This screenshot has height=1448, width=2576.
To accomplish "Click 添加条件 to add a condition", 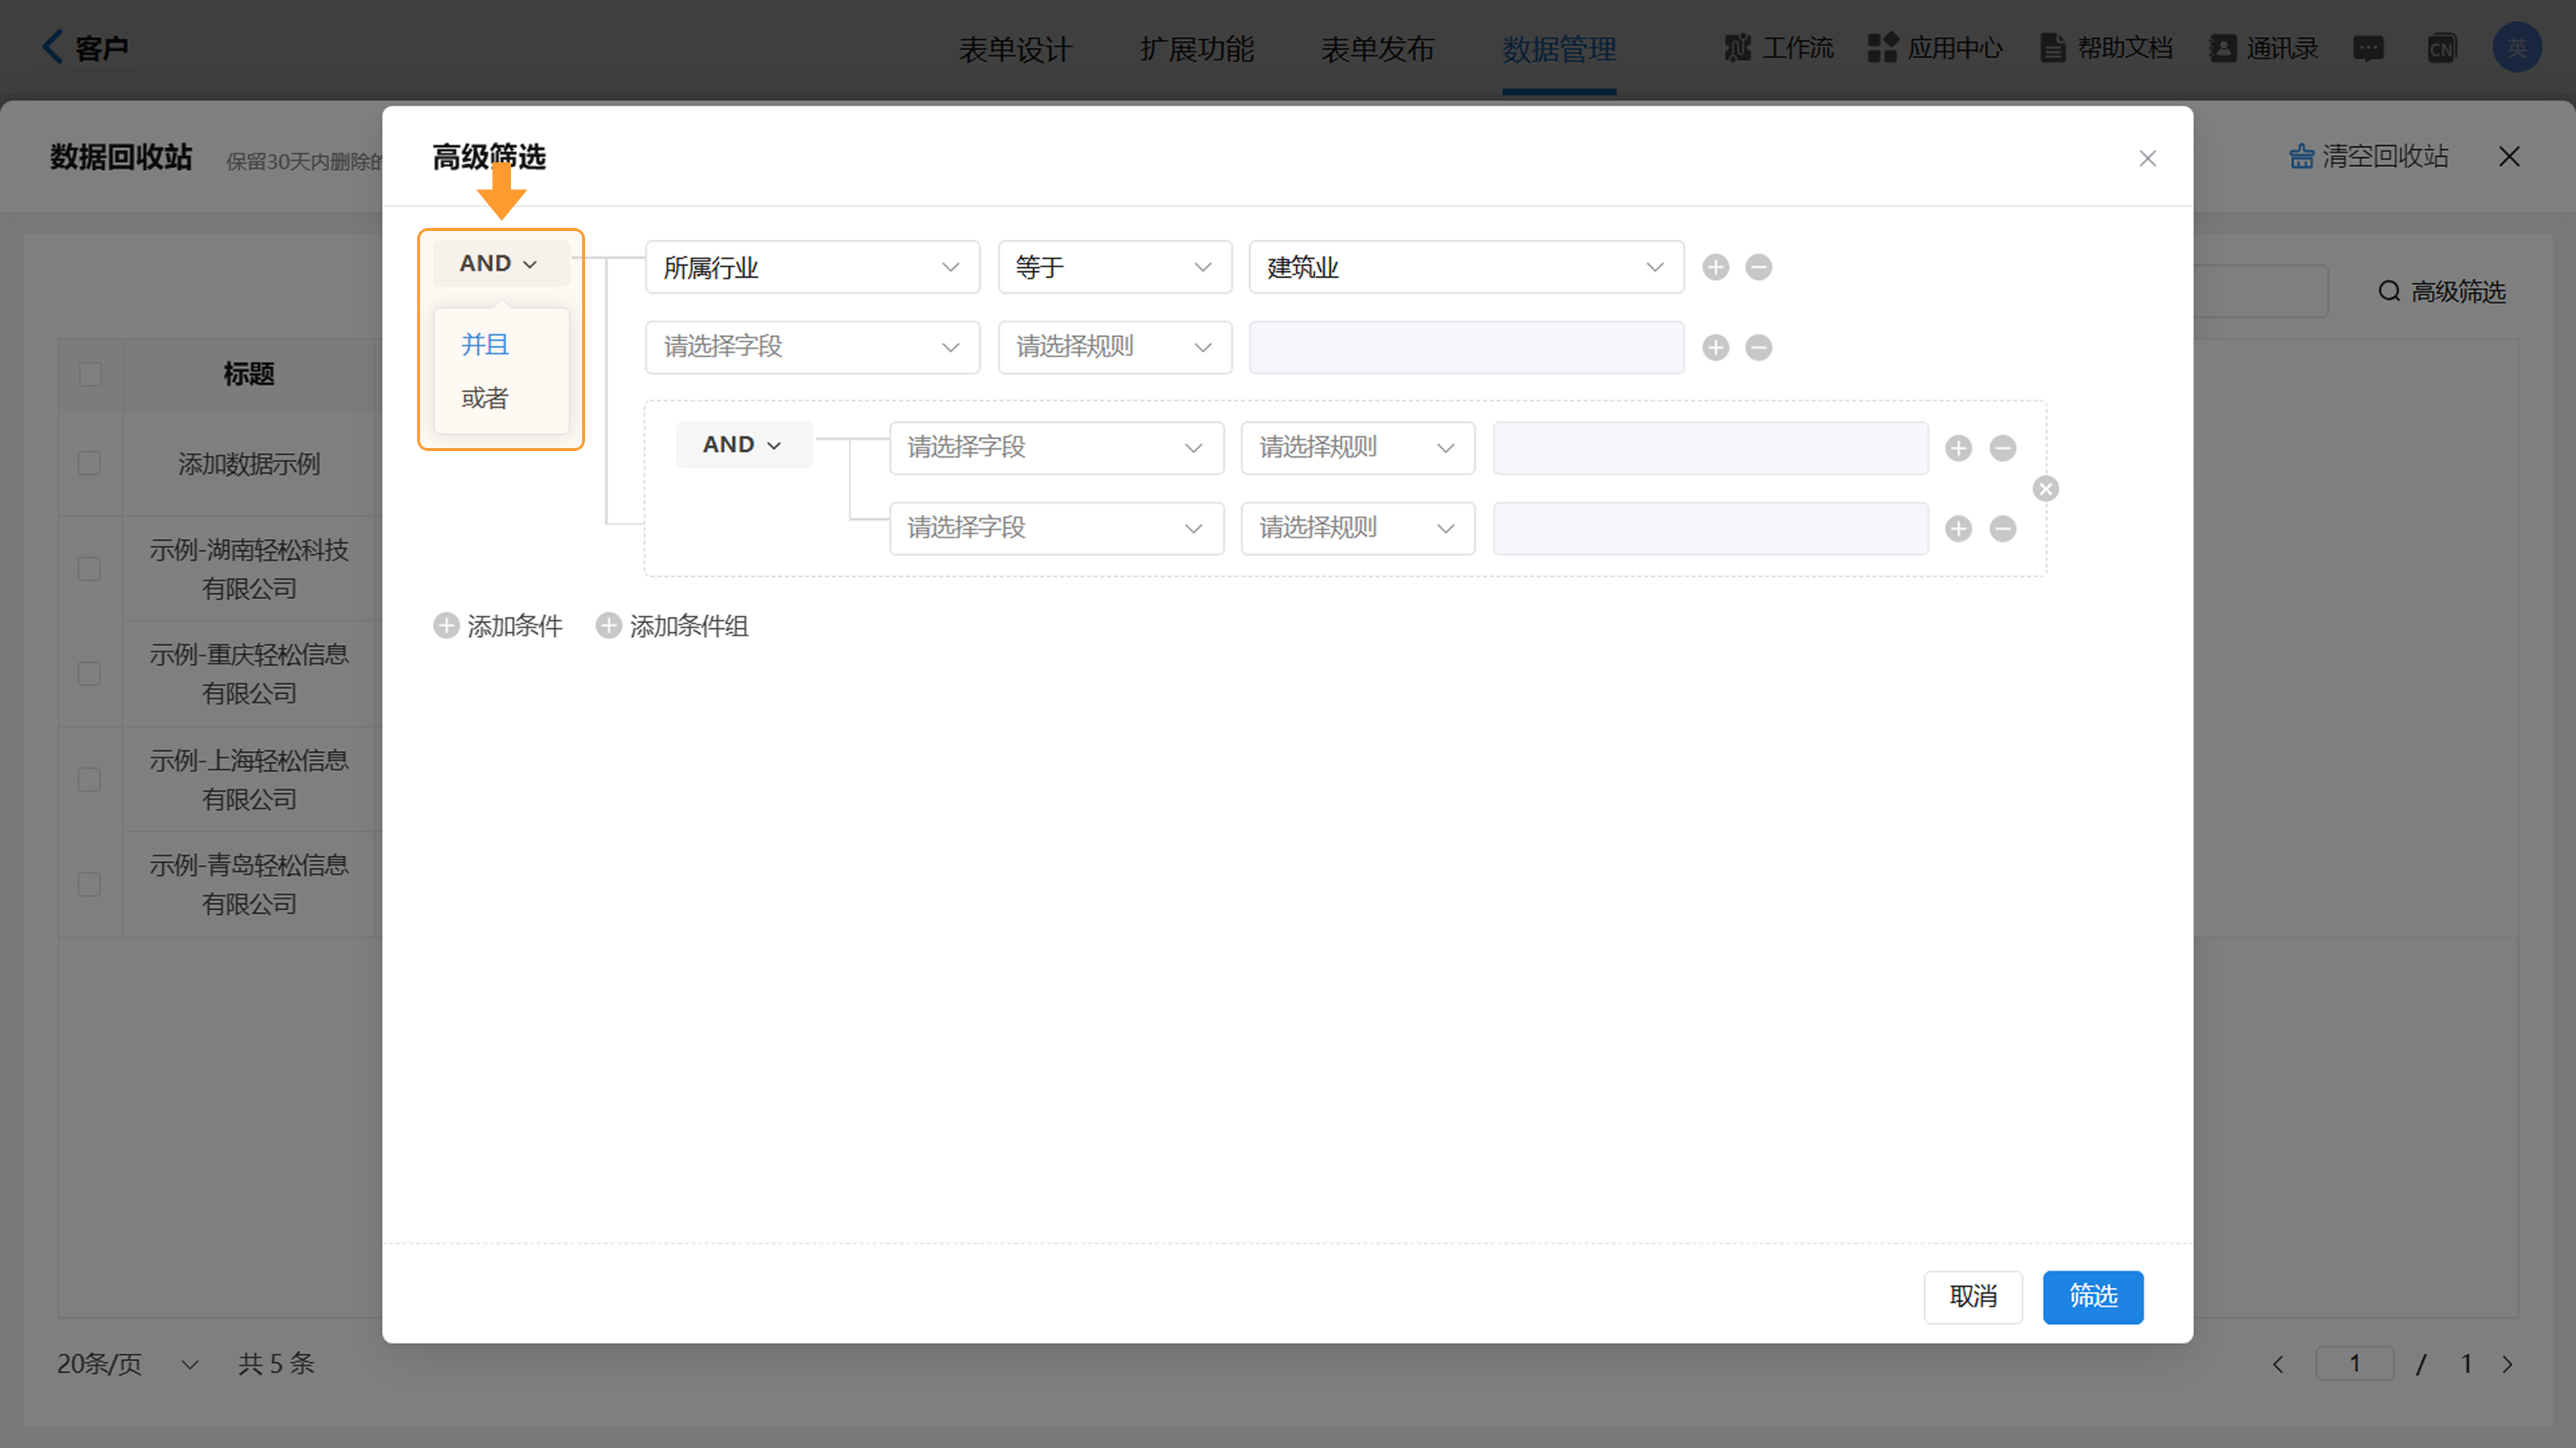I will 498,626.
